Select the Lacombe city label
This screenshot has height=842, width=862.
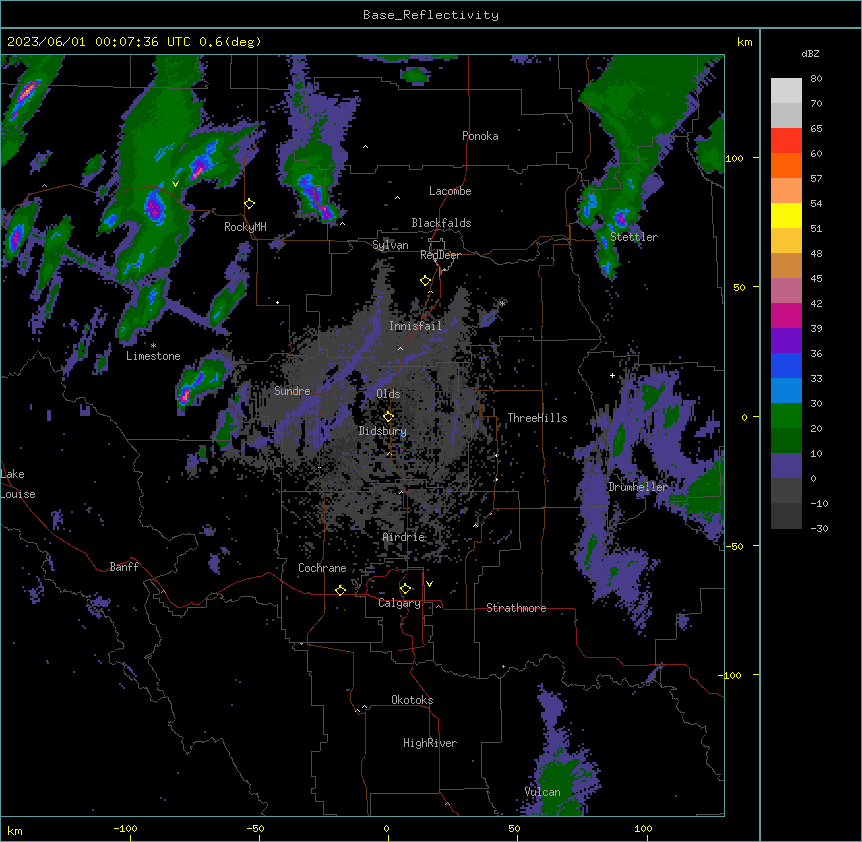coord(450,191)
